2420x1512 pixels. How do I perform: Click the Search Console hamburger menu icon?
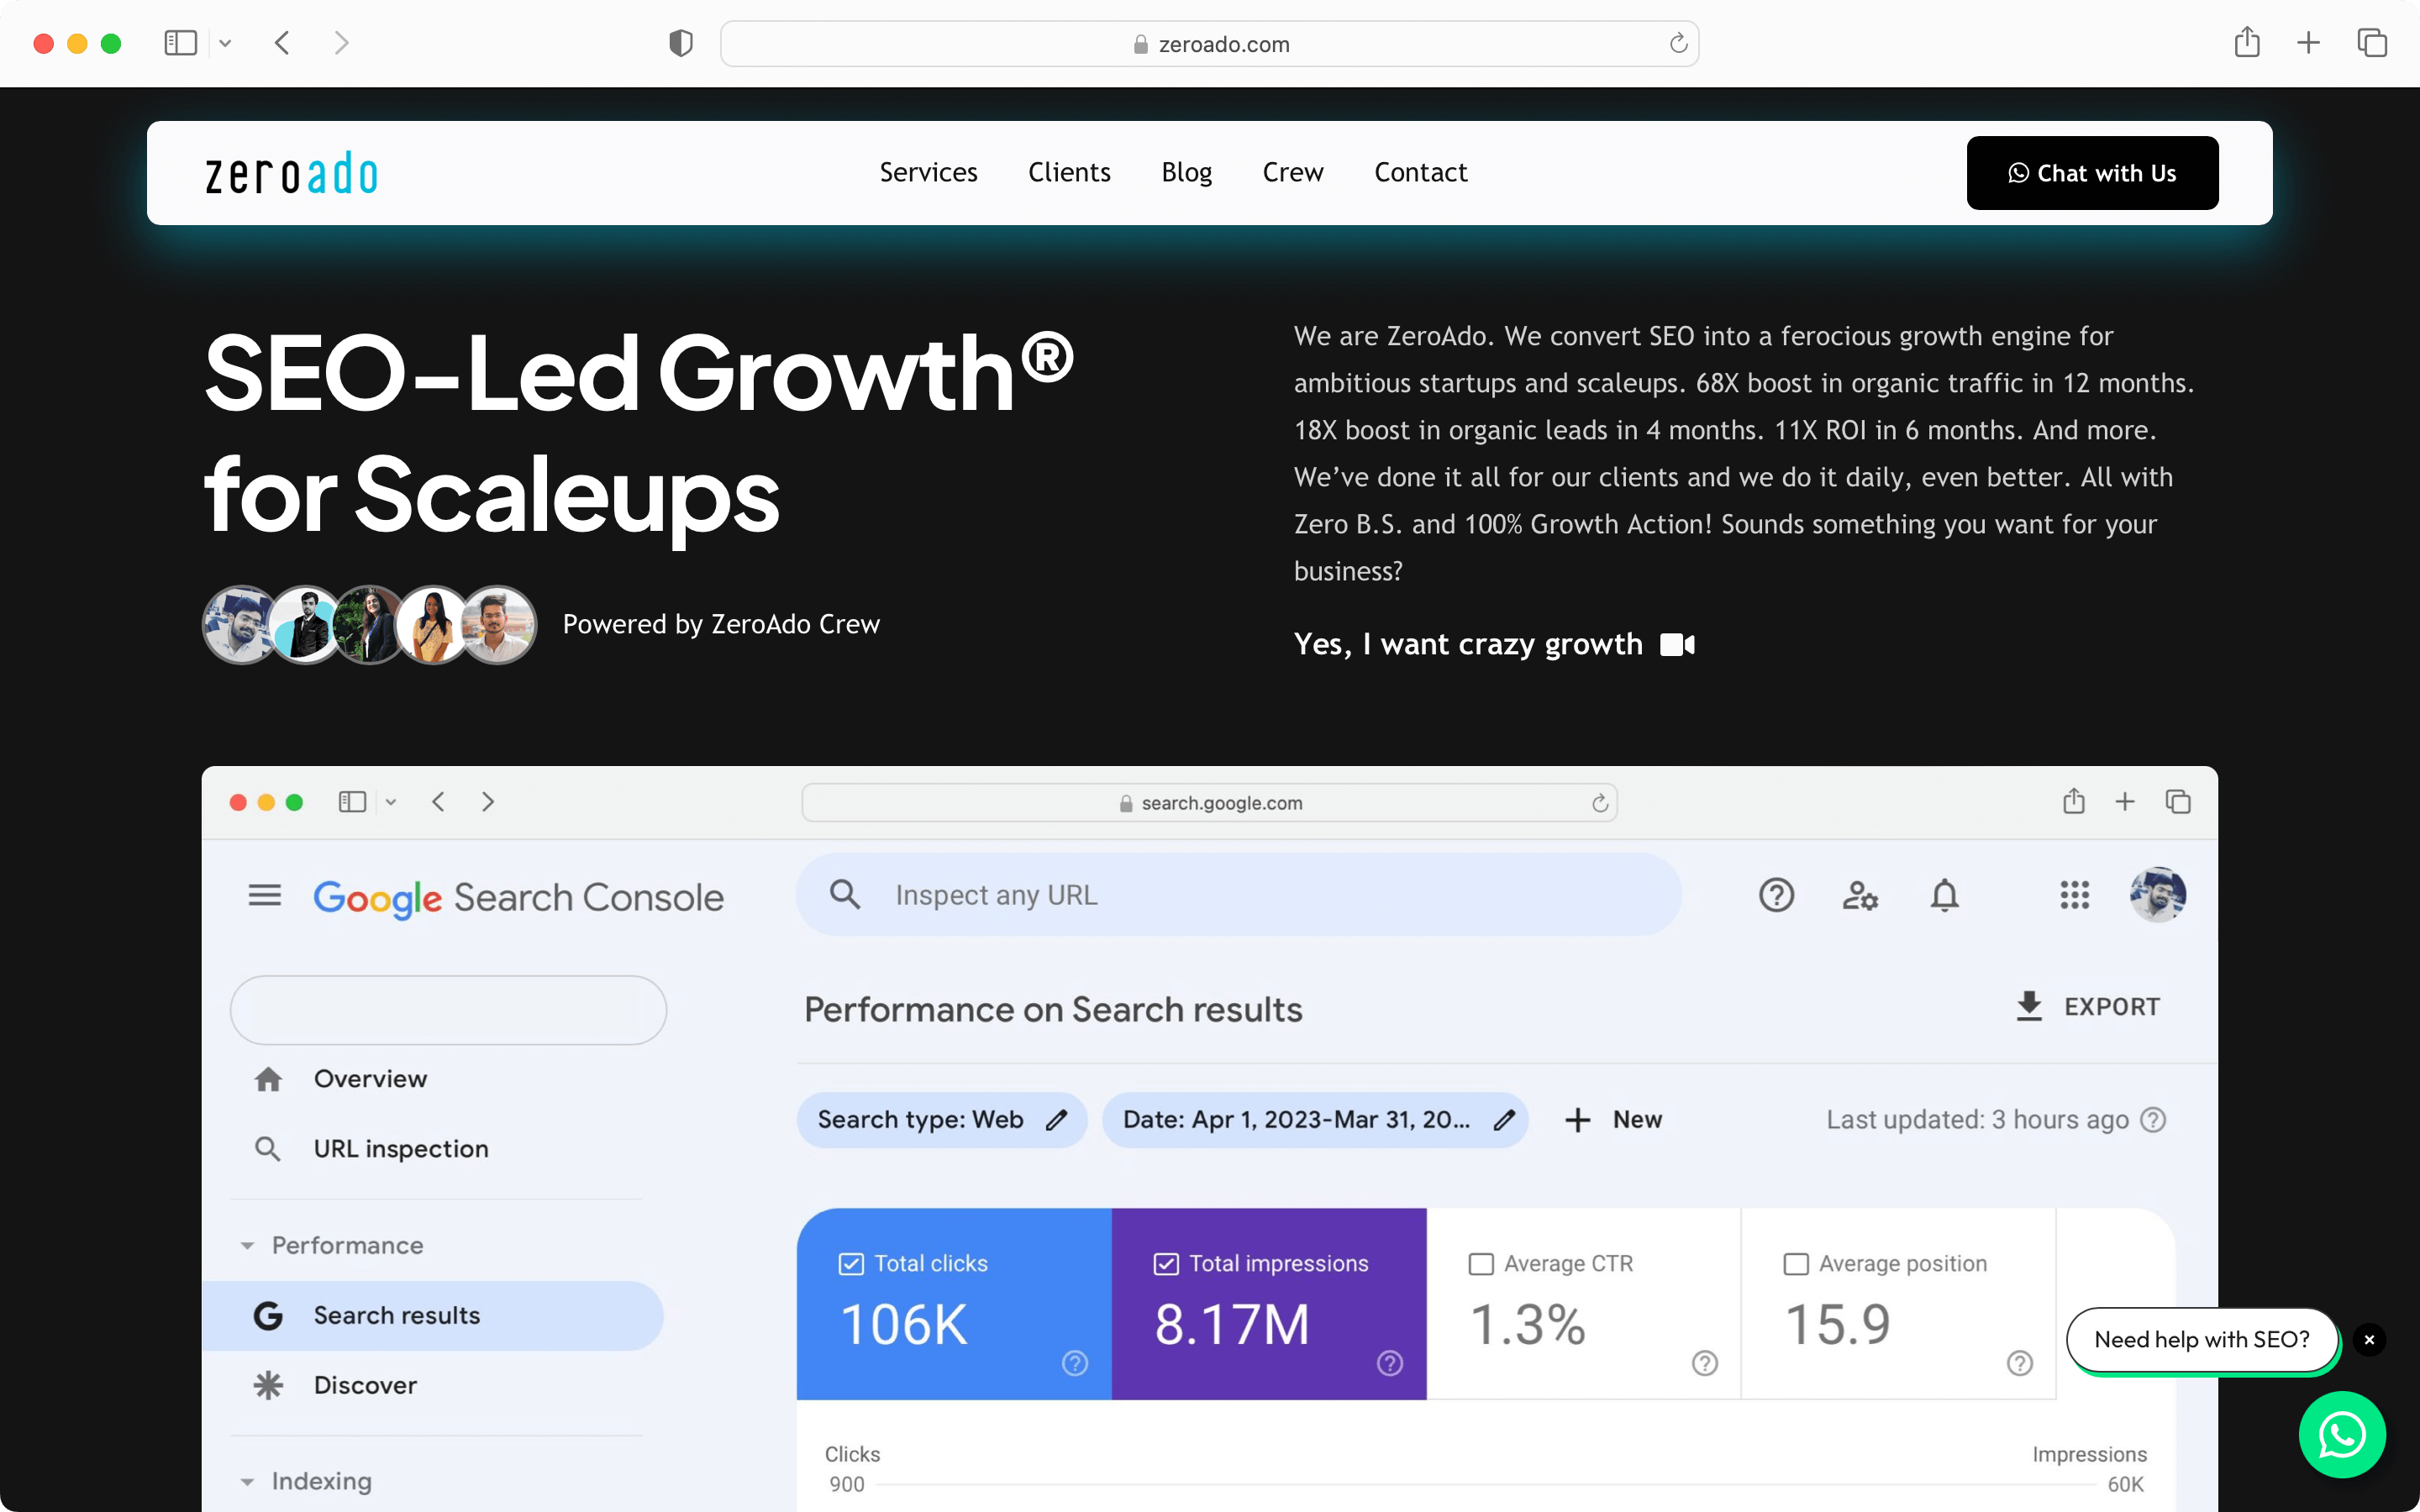(x=265, y=895)
